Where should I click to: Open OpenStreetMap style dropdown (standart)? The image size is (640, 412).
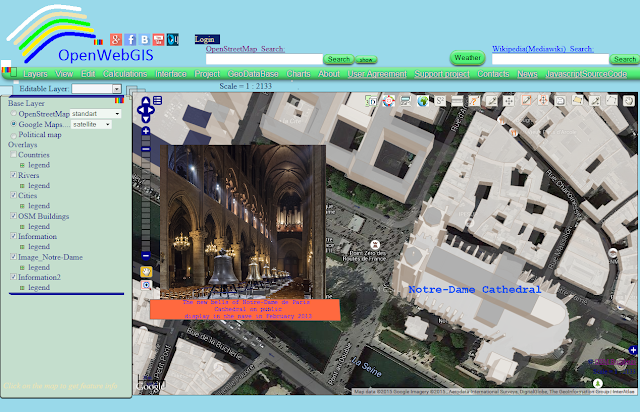[96, 114]
